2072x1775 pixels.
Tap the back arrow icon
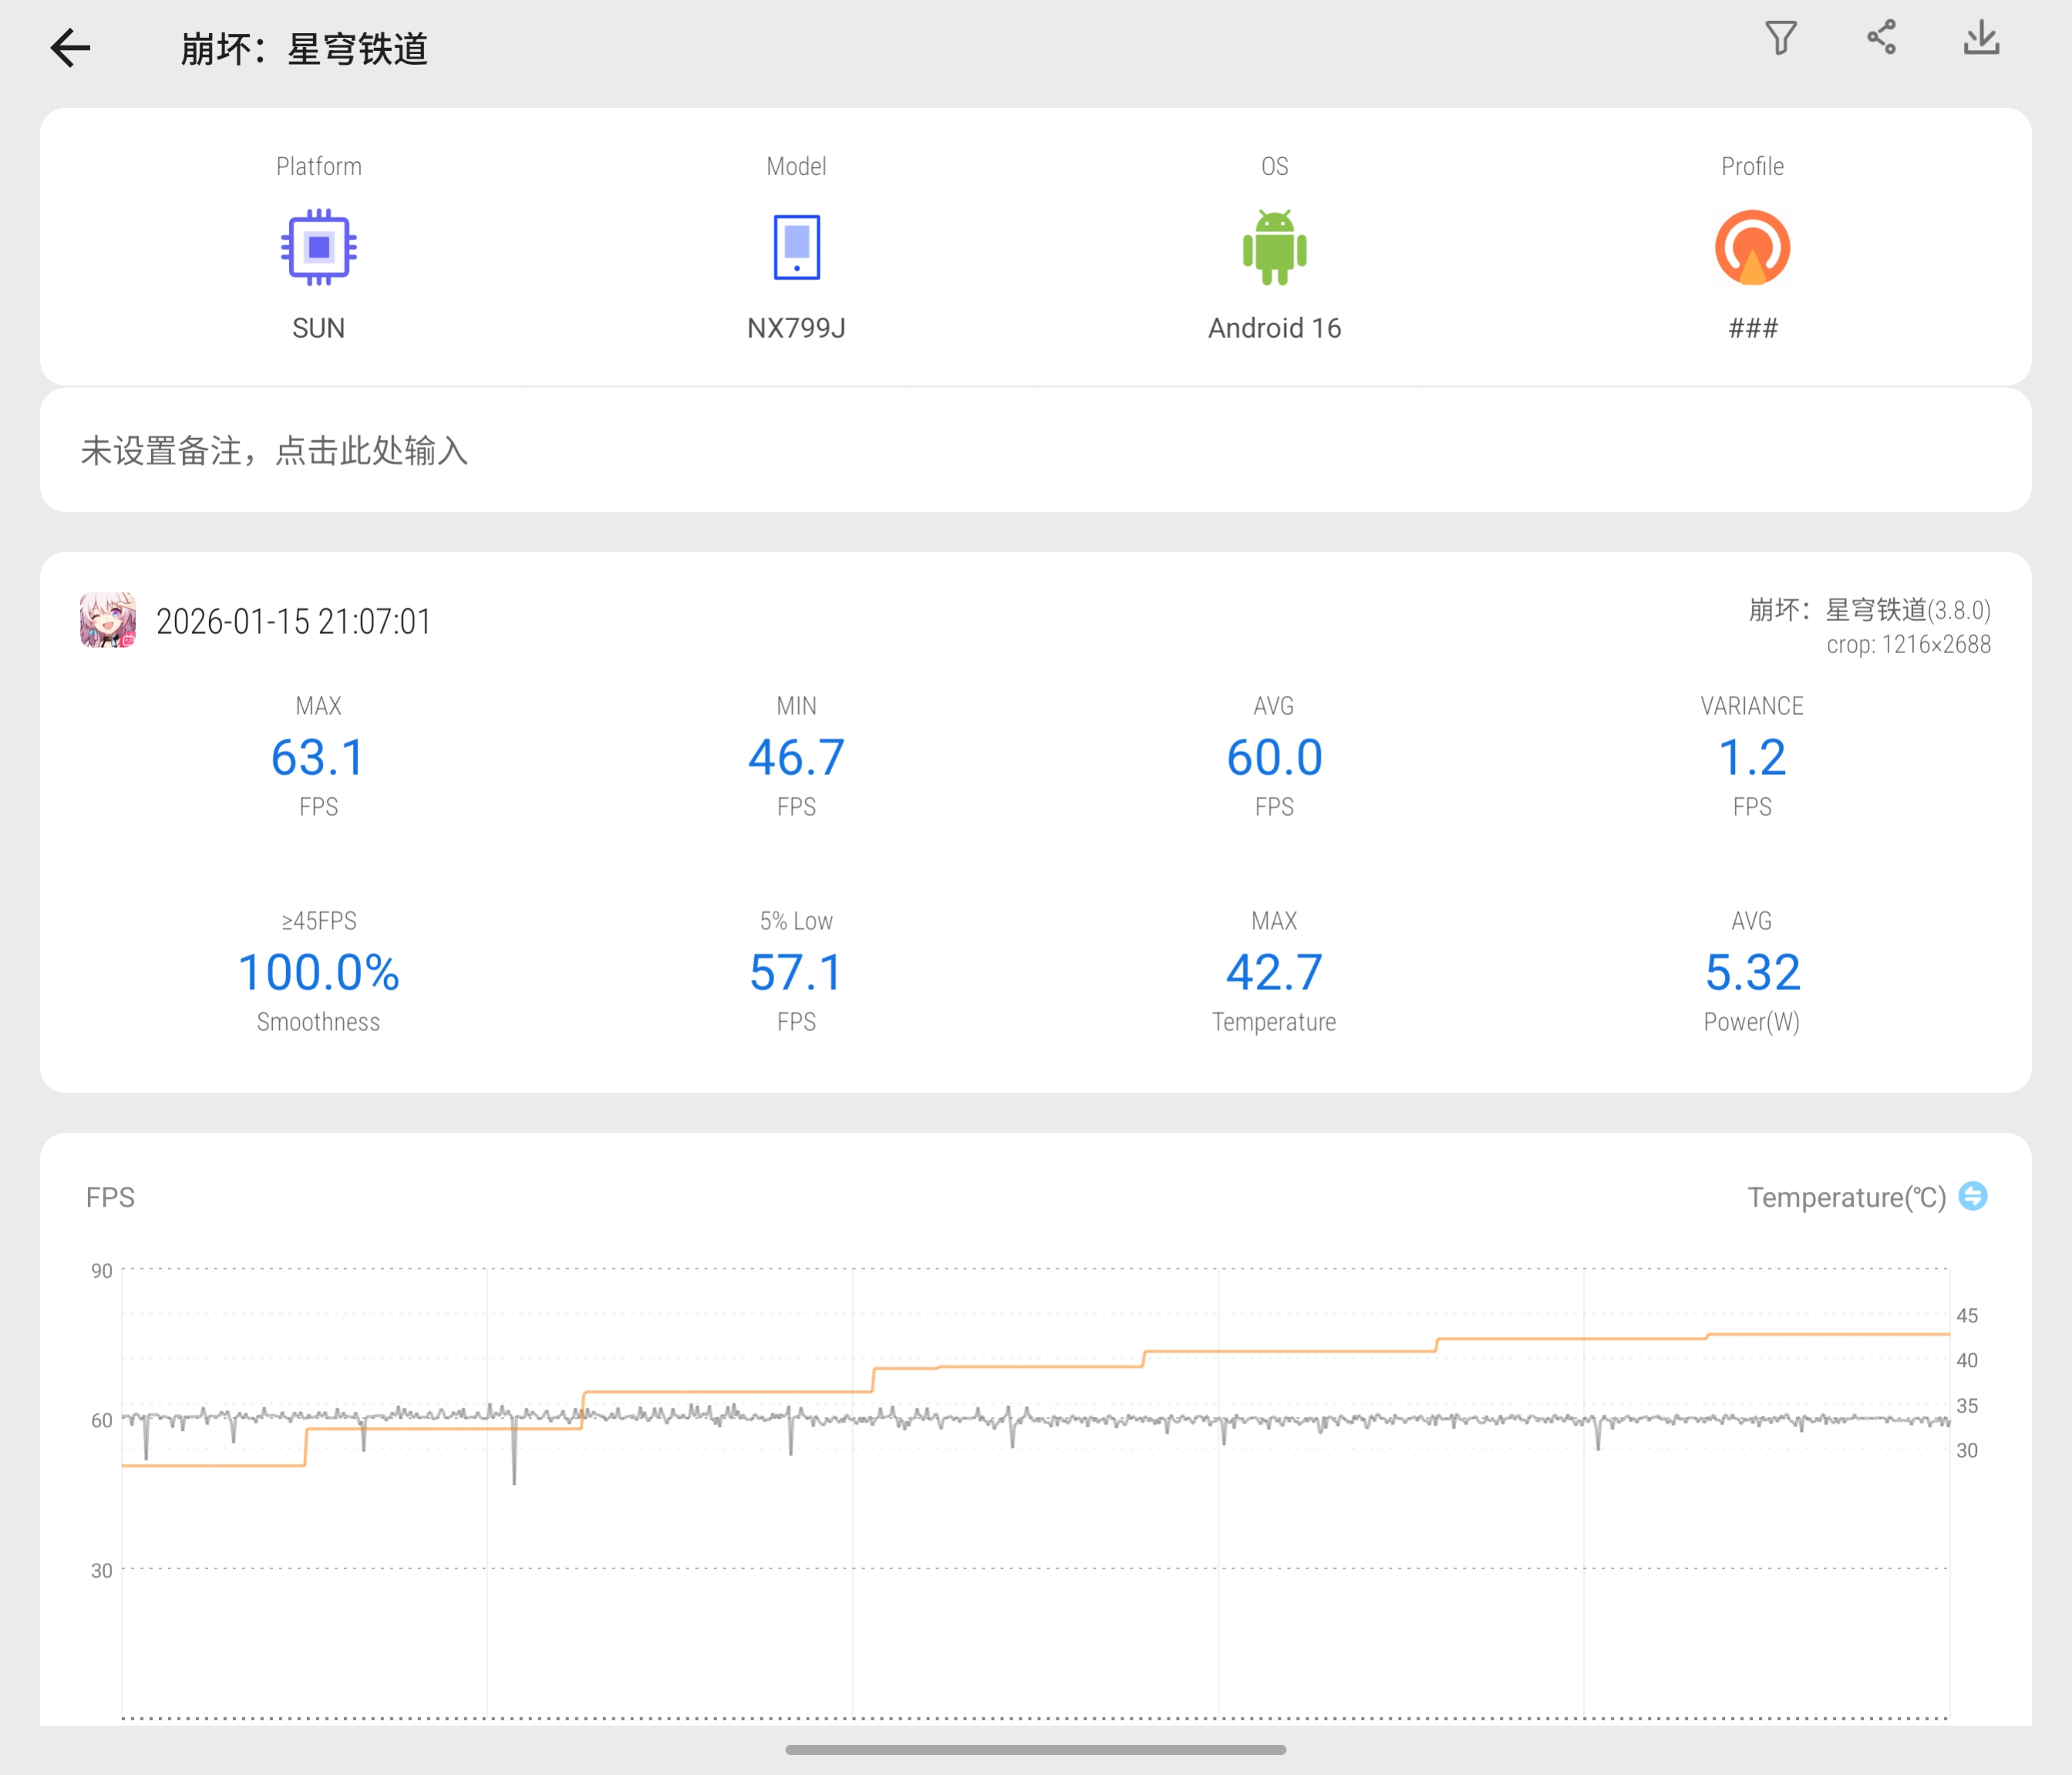click(x=70, y=48)
